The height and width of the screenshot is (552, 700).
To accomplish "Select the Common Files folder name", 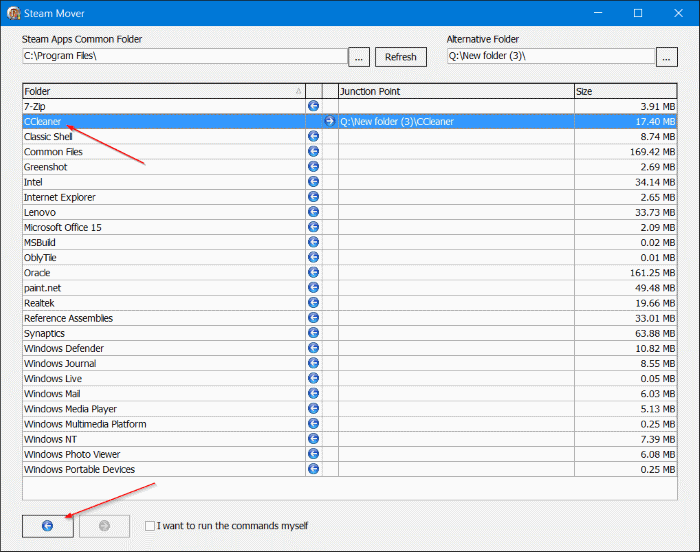I will click(x=53, y=152).
